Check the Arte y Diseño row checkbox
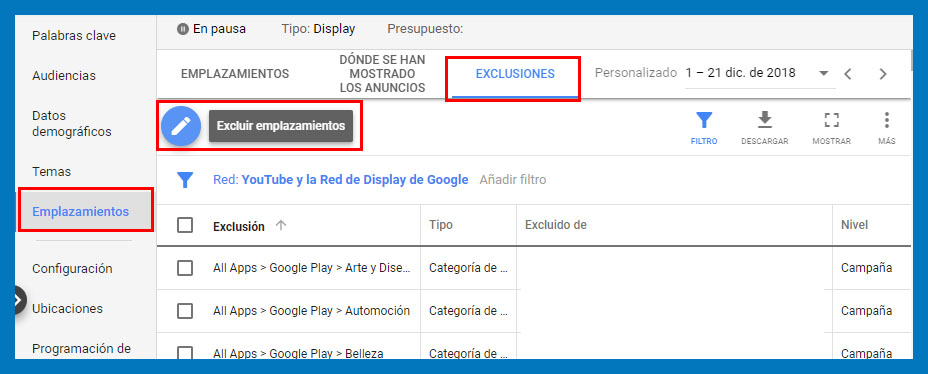This screenshot has width=928, height=374. (185, 268)
